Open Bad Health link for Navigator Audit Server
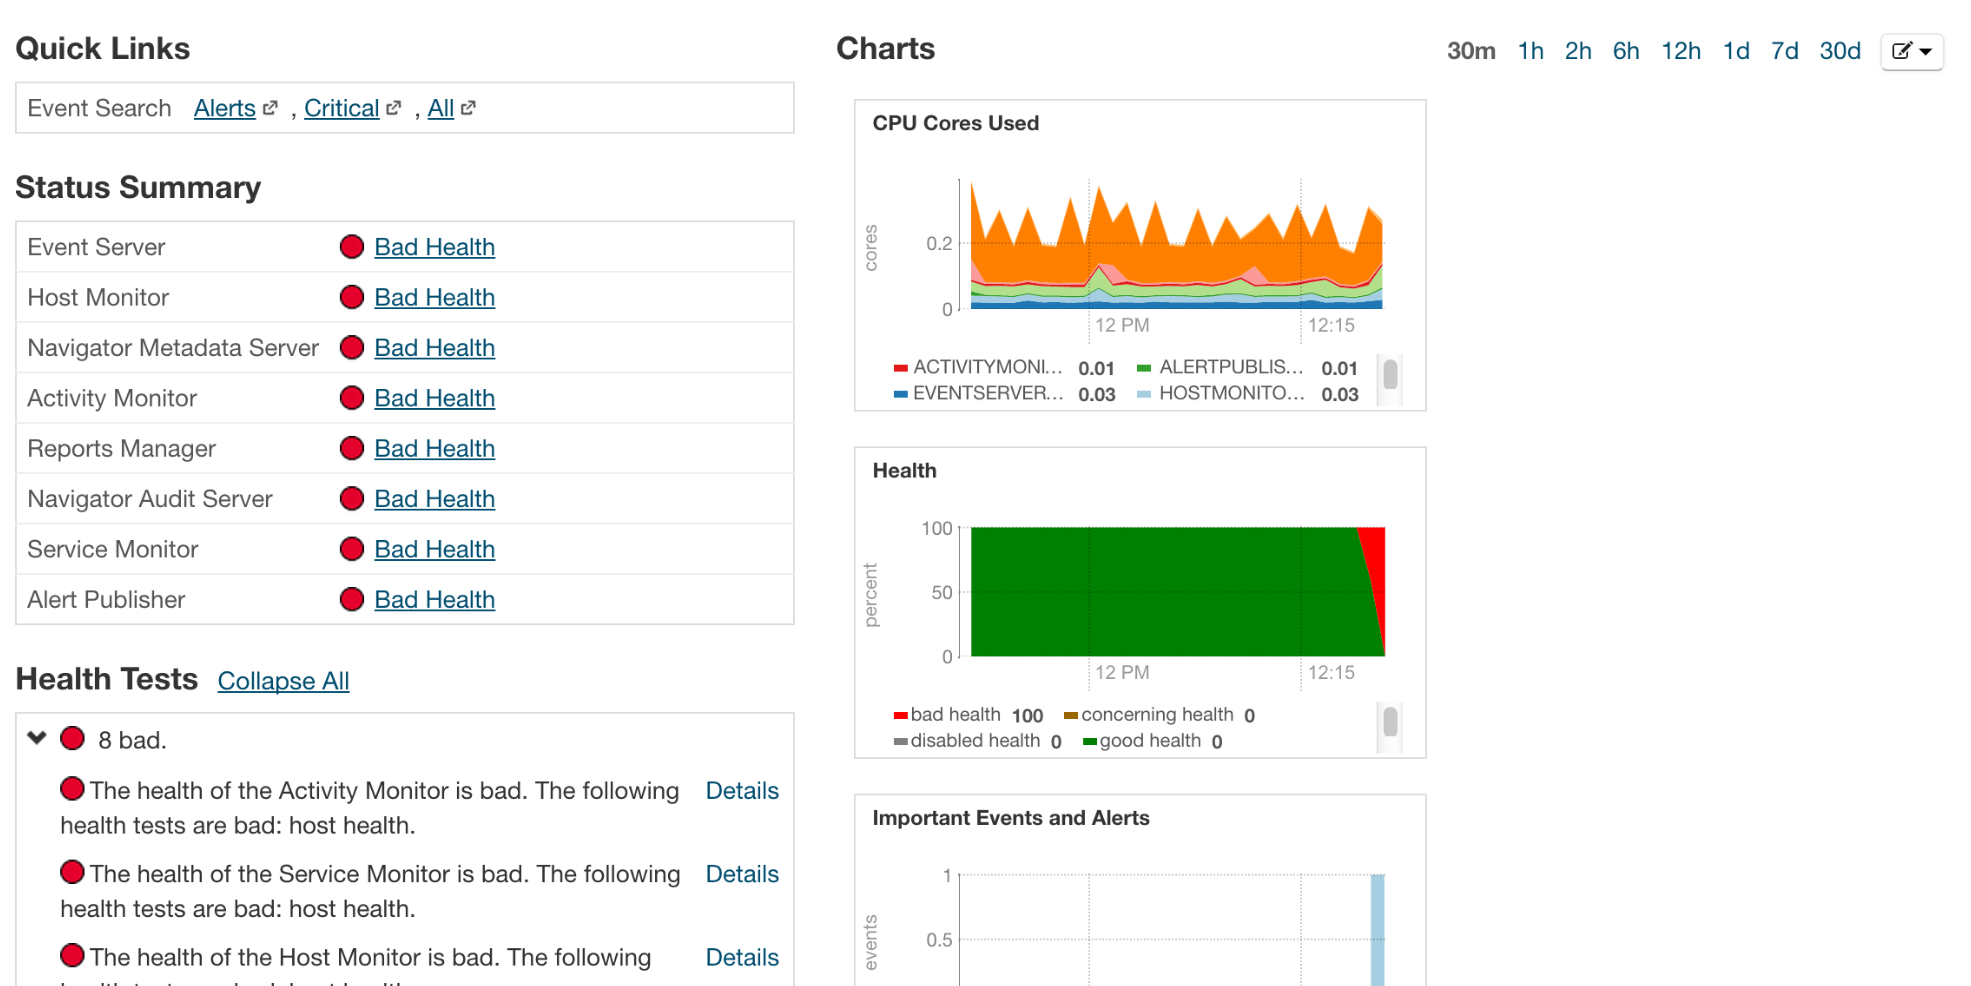Viewport: 1971px width, 986px height. click(434, 499)
